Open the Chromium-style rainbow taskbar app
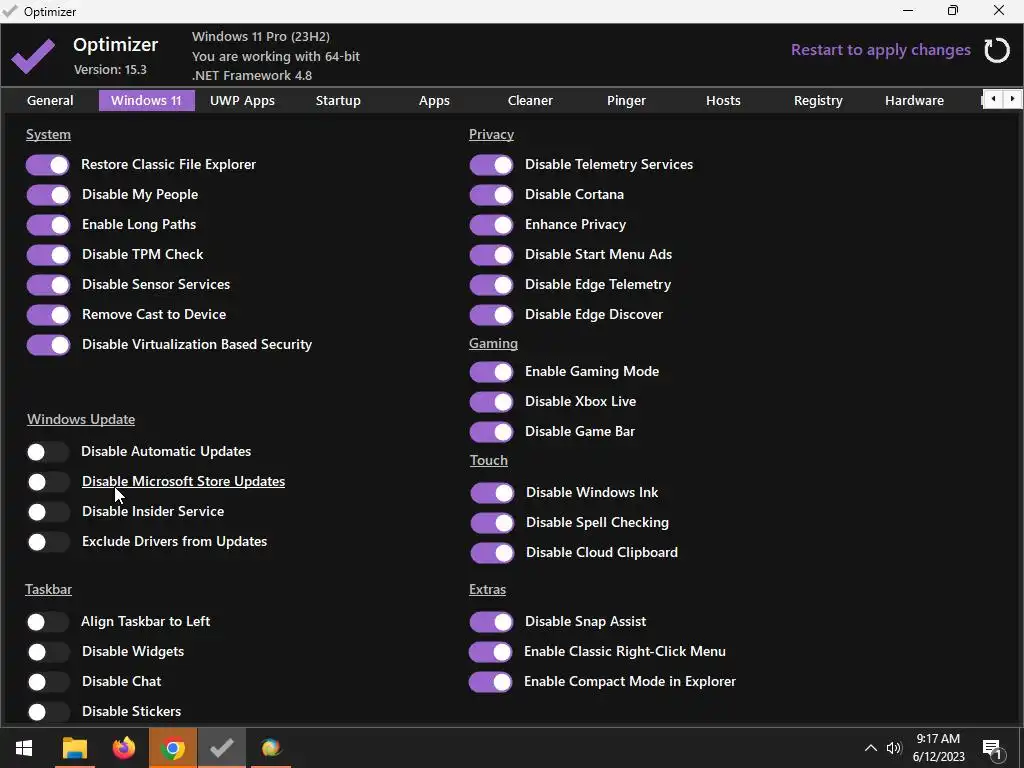The width and height of the screenshot is (1024, 768). click(x=271, y=748)
